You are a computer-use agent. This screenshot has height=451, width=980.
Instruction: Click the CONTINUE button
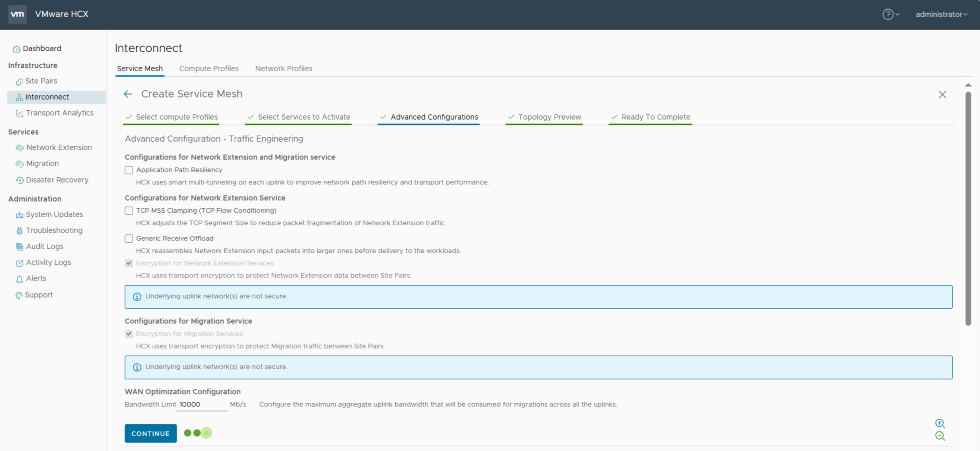[151, 434]
